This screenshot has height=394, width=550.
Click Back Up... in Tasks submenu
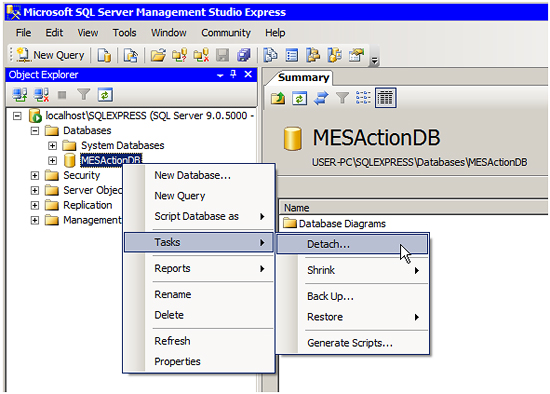(x=352, y=296)
